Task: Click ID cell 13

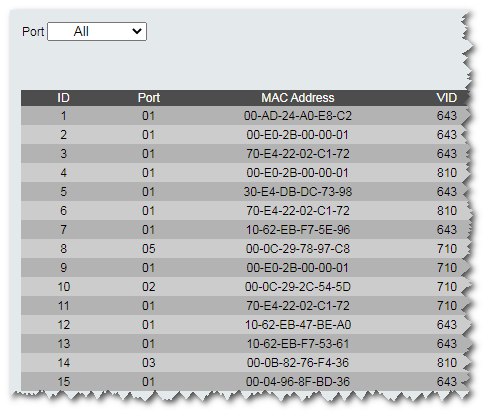Action: (63, 344)
